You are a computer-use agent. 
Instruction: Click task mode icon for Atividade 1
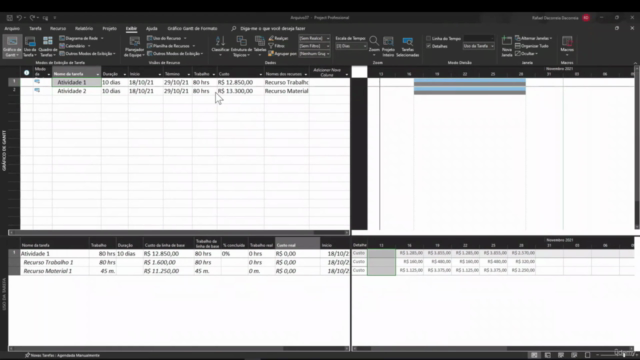point(37,82)
